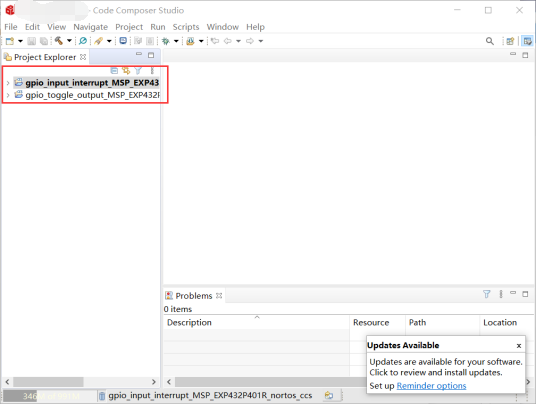Open the flash icon dropdown arrow
Image resolution: width=536 pixels, height=404 pixels.
109,41
